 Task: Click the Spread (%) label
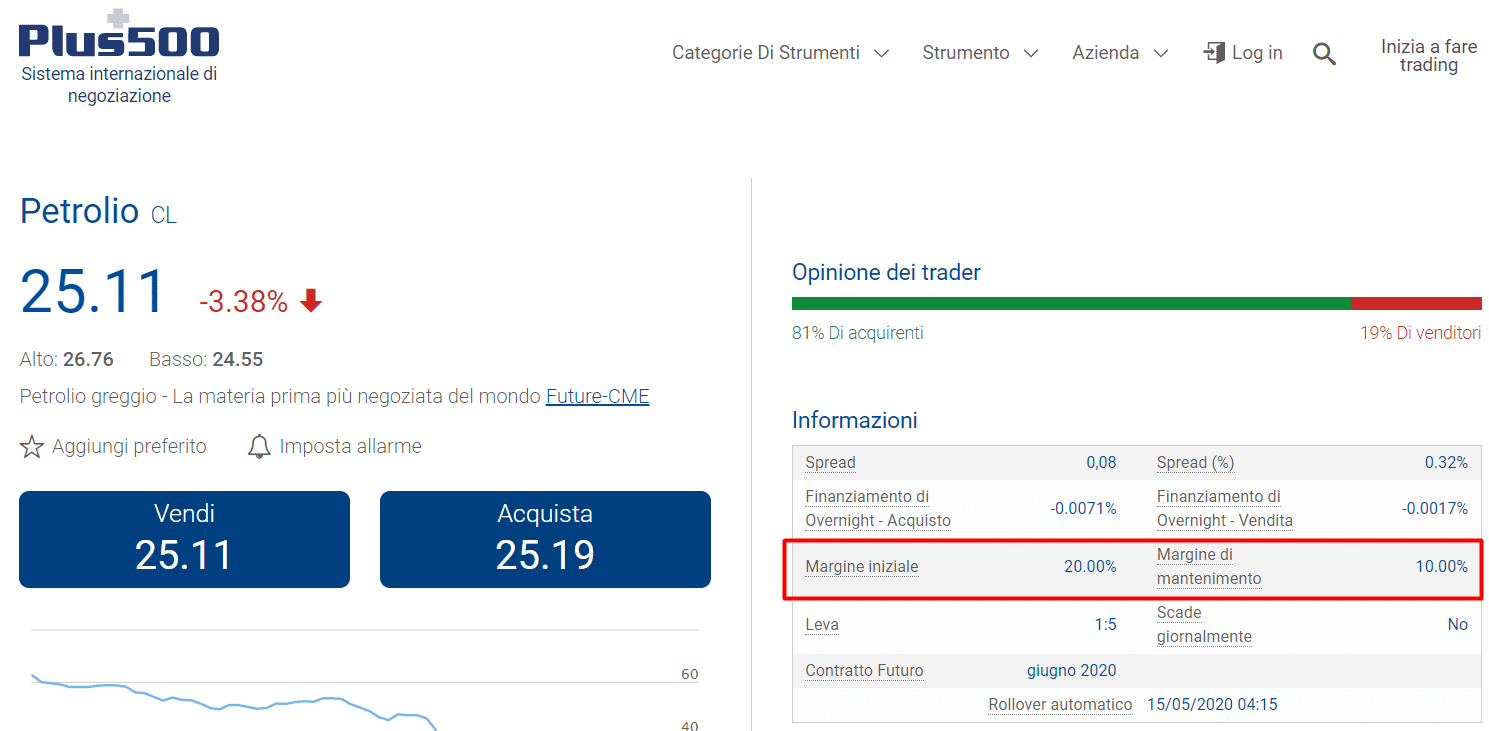coord(1195,463)
